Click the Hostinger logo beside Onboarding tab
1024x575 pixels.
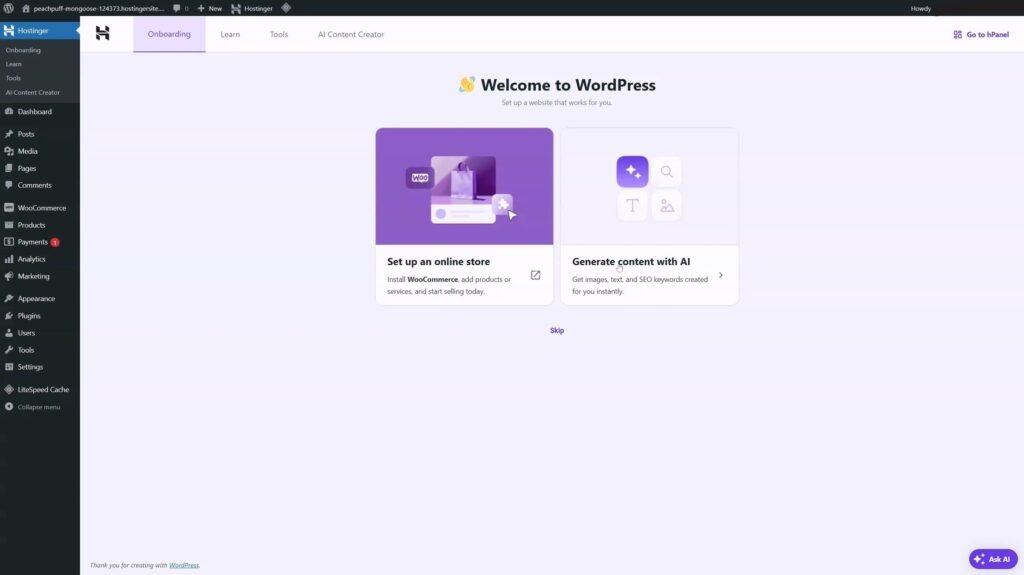point(102,34)
